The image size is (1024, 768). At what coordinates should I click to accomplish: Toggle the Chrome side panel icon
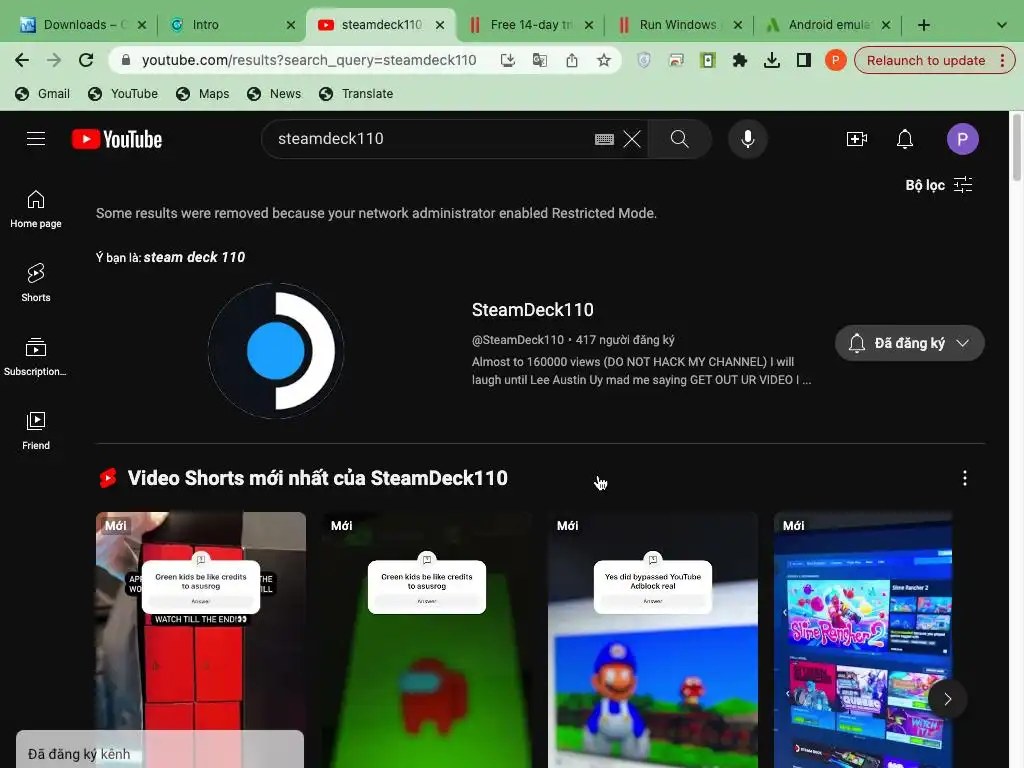tap(804, 60)
